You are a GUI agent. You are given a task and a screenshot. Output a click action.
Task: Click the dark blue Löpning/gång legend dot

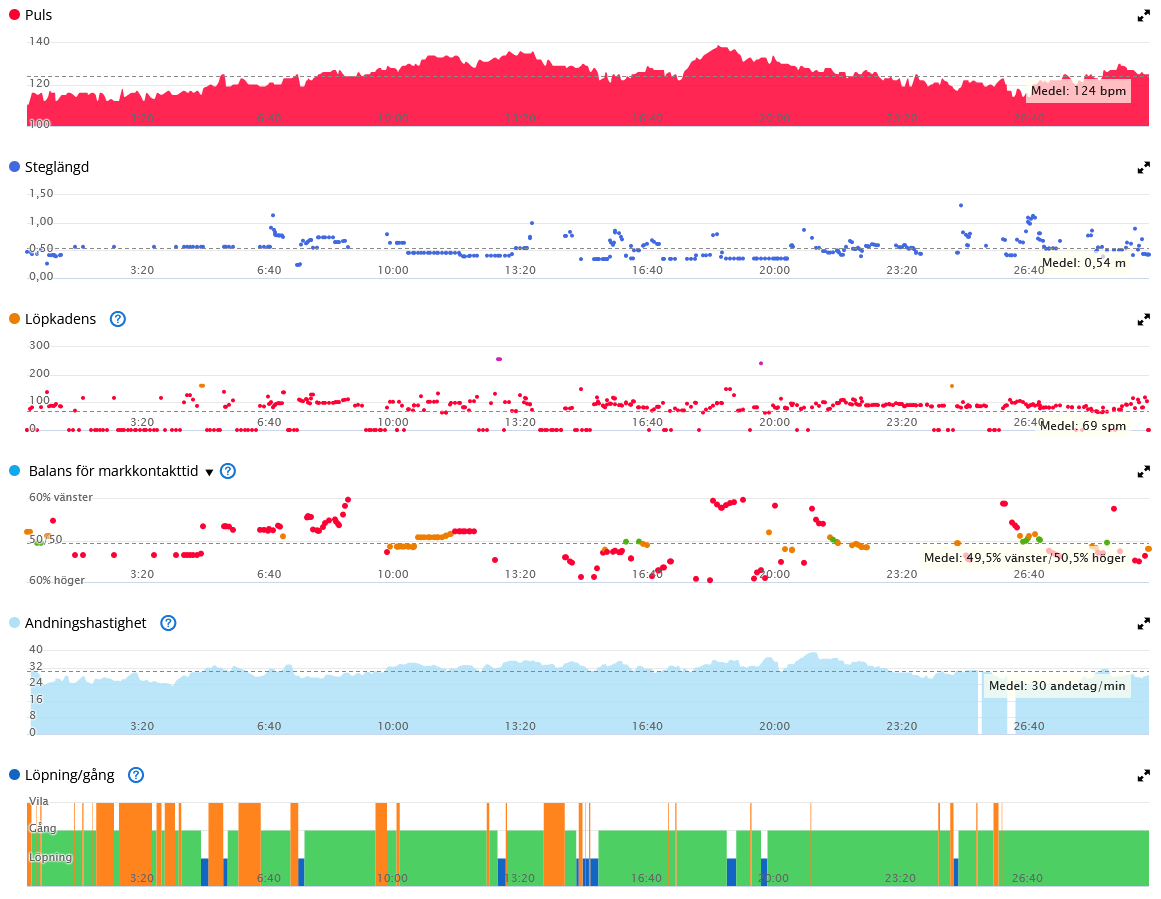[x=14, y=775]
